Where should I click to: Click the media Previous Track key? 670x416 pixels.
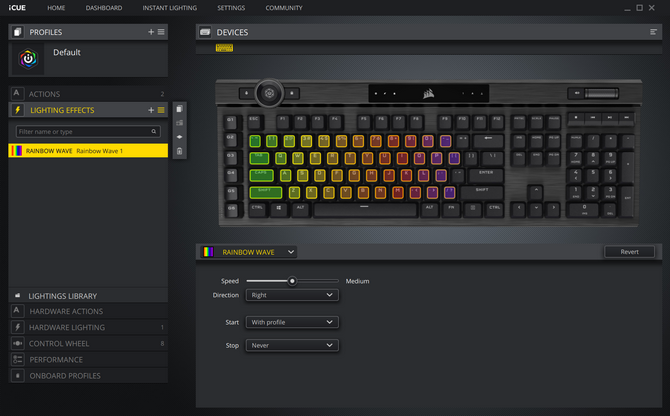tap(593, 117)
